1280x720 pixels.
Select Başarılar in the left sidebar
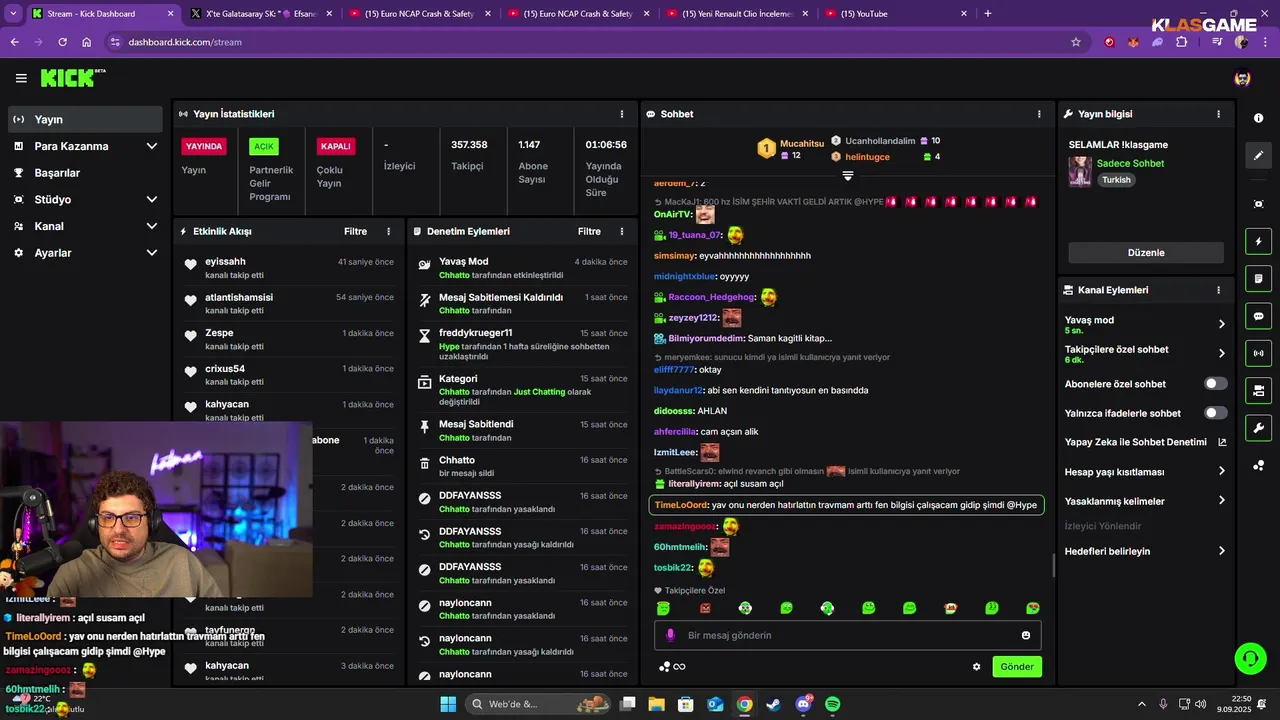(x=85, y=173)
